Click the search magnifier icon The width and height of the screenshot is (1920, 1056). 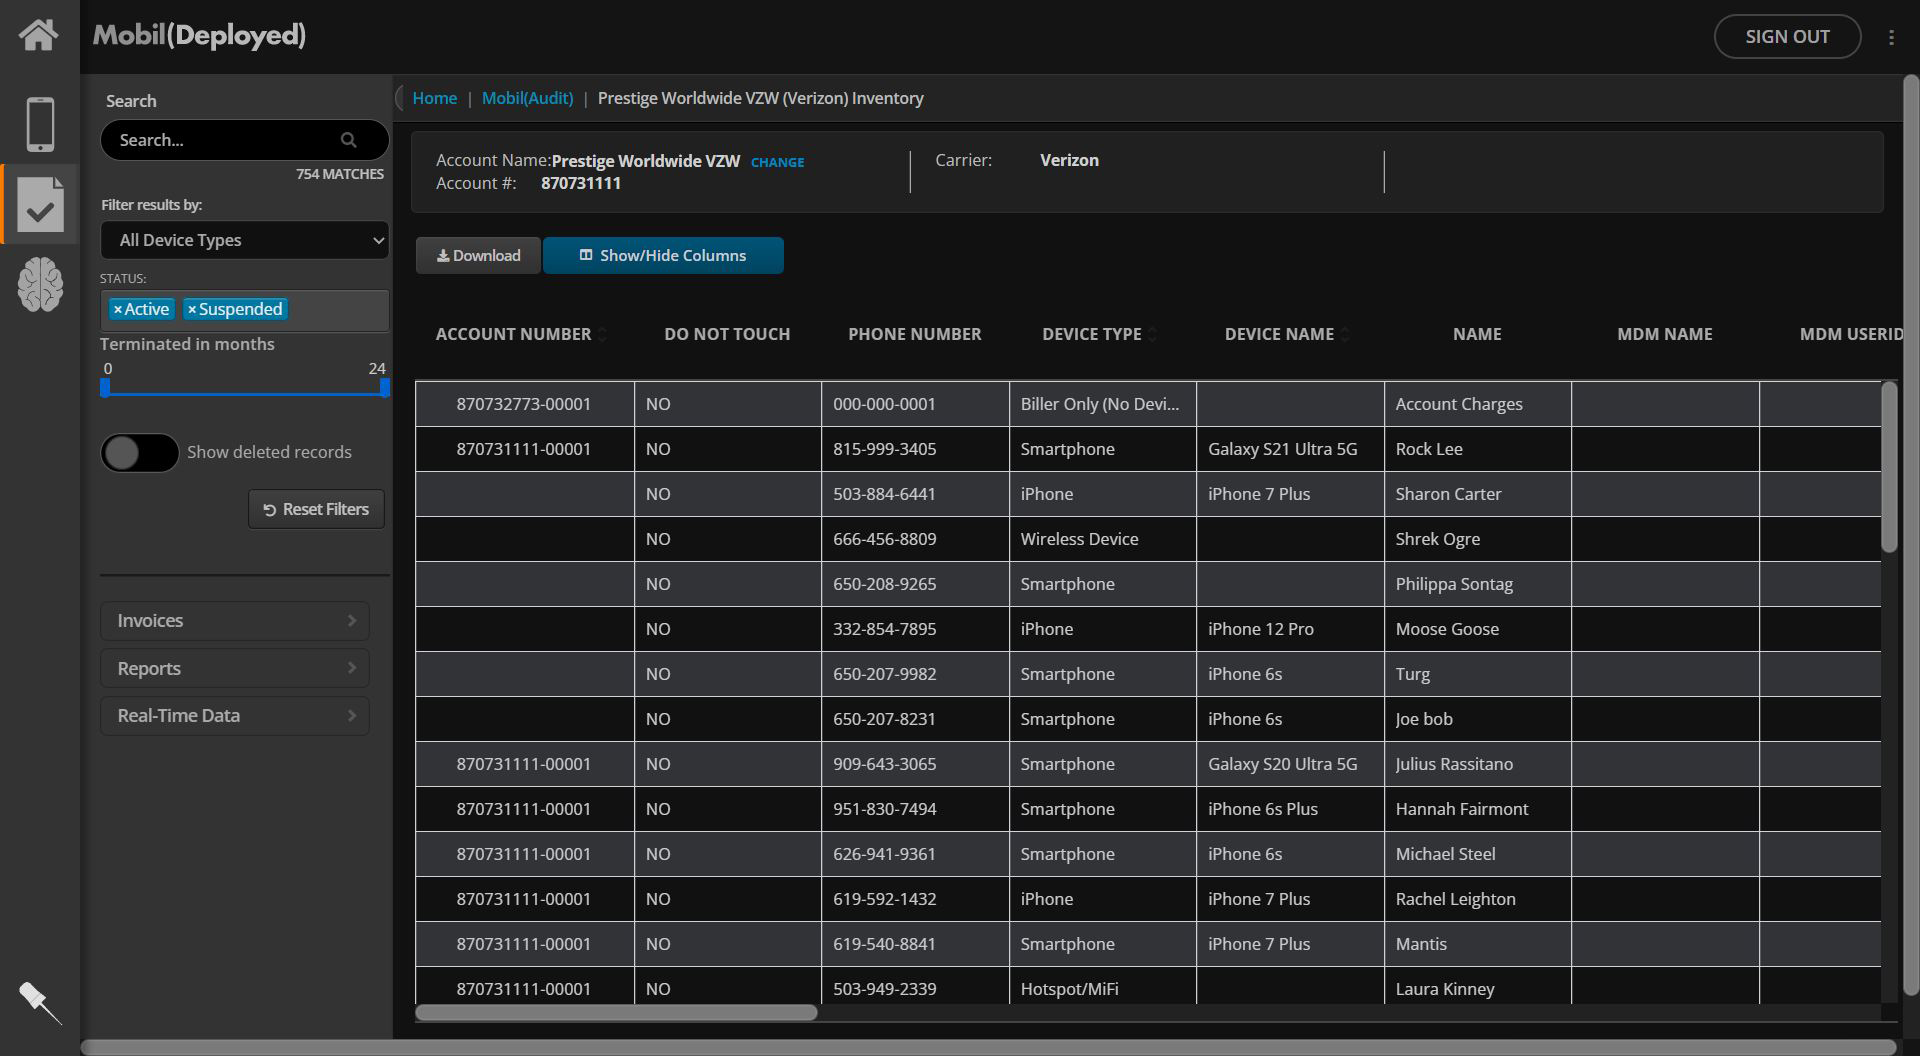[348, 140]
